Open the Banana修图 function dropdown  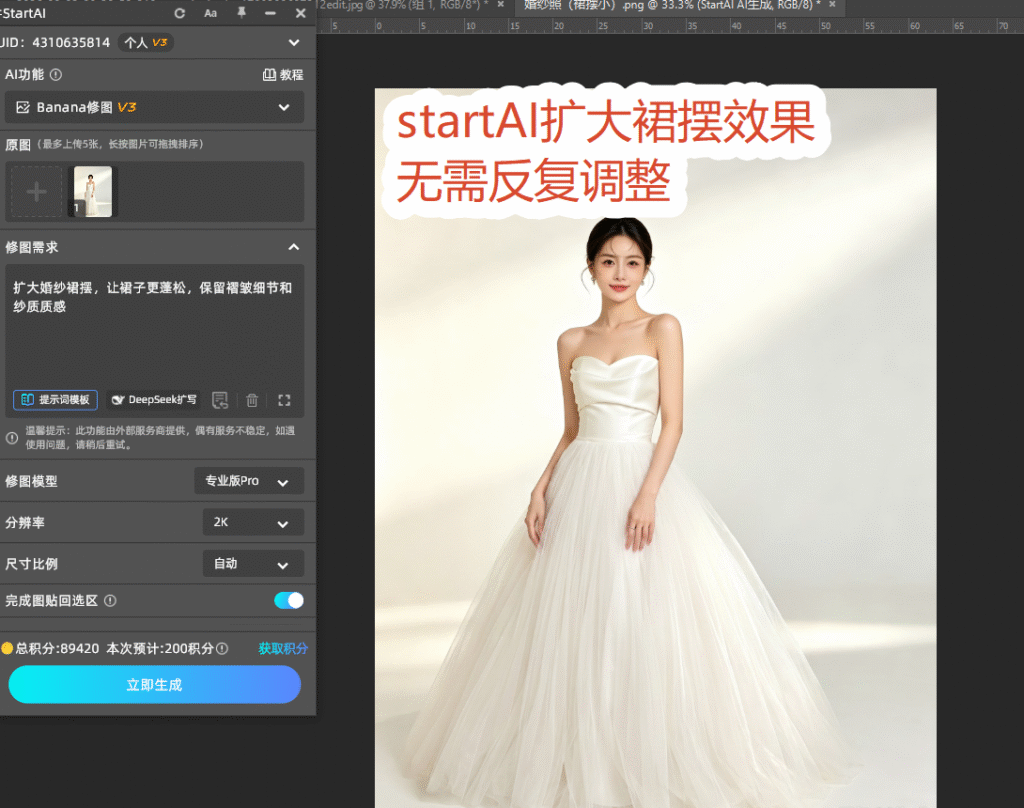[154, 107]
